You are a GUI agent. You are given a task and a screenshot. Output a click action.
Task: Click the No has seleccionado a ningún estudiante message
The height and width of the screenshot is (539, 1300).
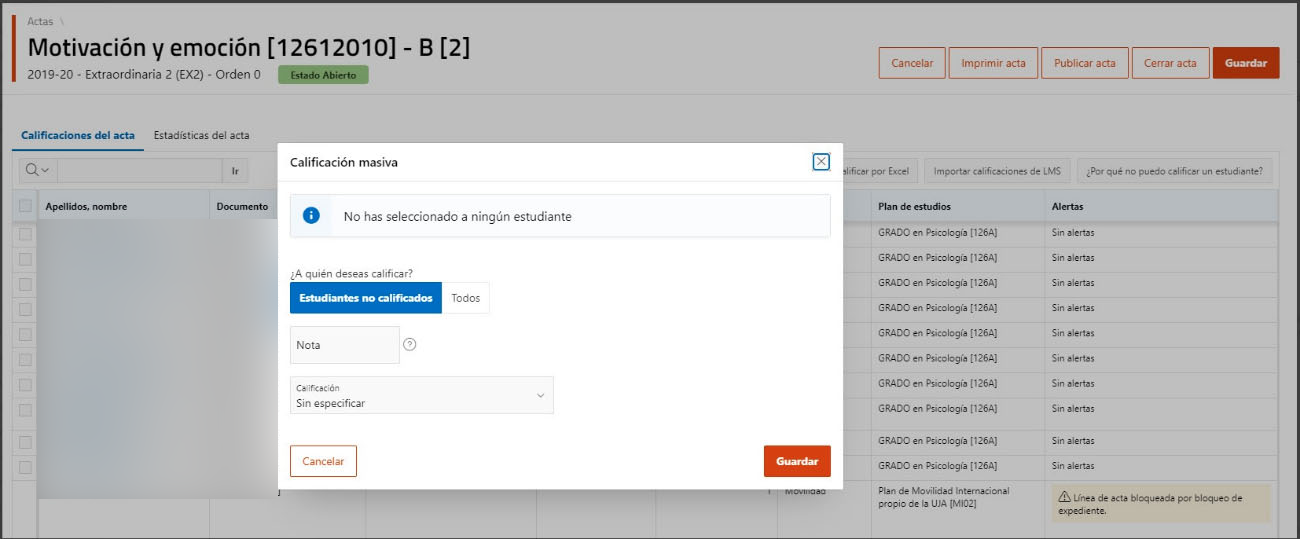point(458,216)
